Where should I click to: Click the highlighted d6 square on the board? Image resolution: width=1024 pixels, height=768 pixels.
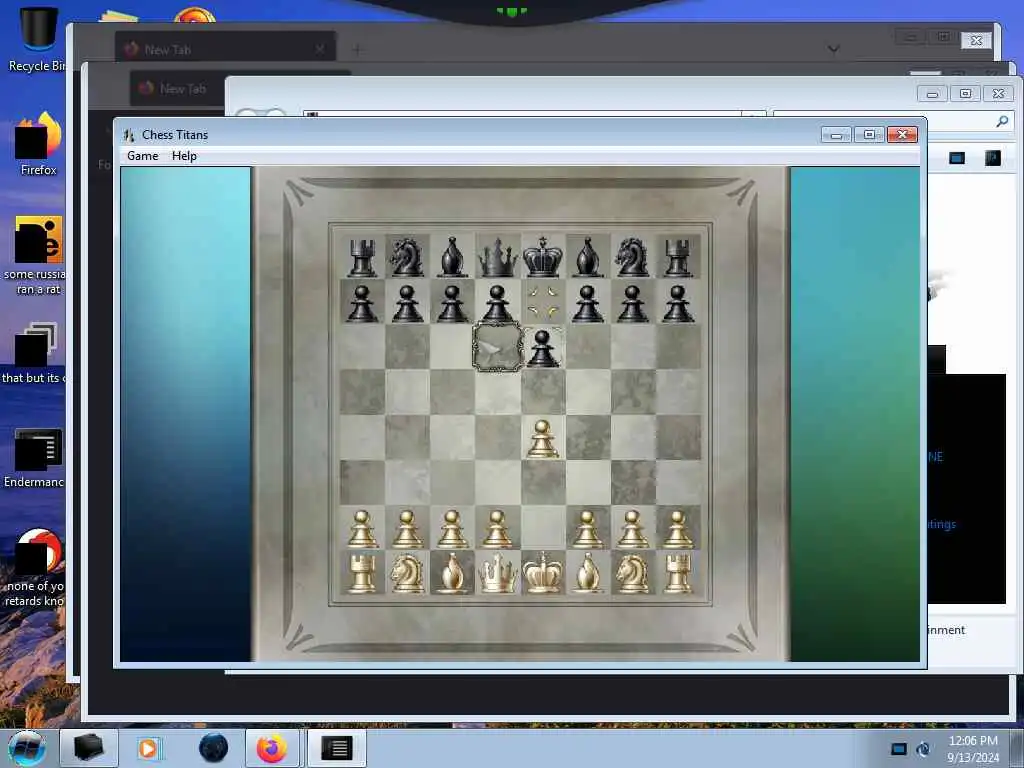coord(498,347)
